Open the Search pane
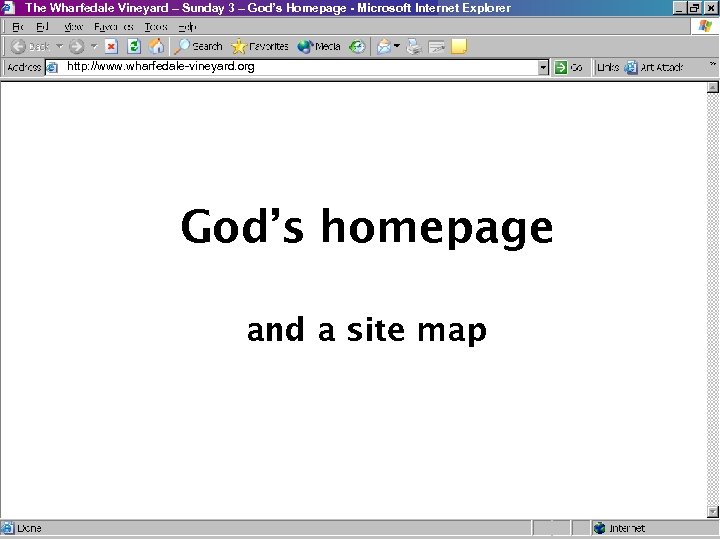Screen dimensions: 720x540 pos(198,46)
